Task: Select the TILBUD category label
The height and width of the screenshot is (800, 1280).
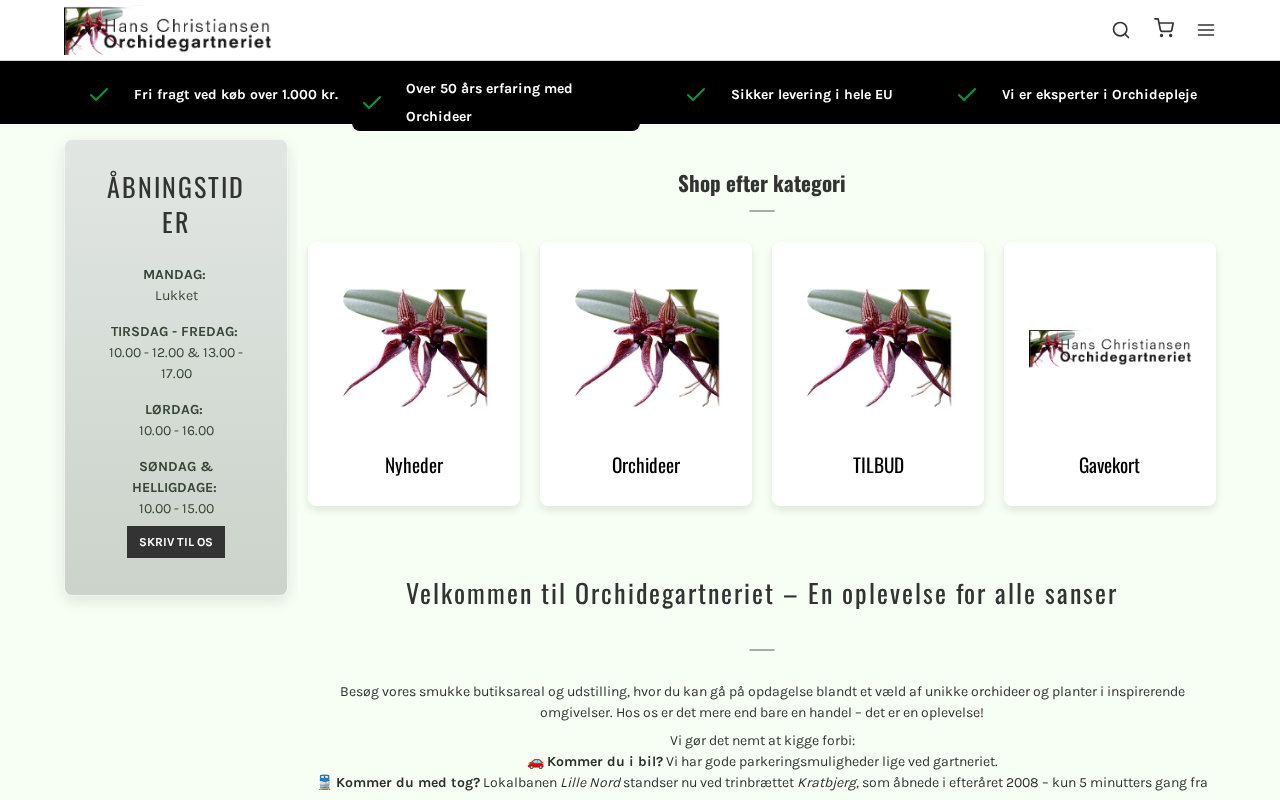Action: coord(878,465)
